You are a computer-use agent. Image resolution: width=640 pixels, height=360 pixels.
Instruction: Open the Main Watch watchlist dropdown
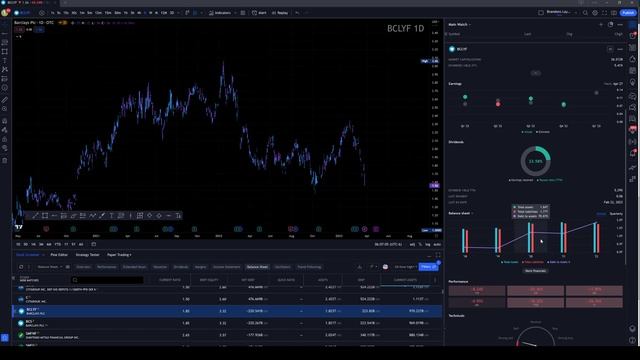click(459, 24)
